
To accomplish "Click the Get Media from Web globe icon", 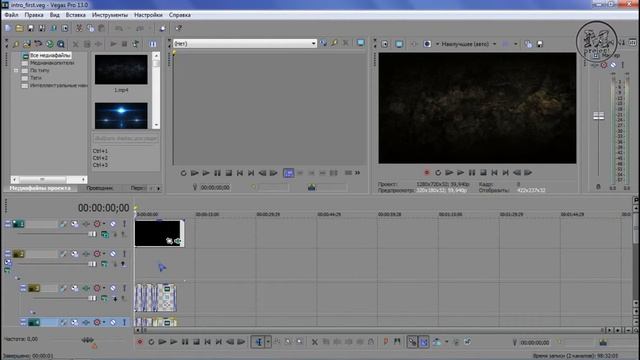I will coord(49,44).
